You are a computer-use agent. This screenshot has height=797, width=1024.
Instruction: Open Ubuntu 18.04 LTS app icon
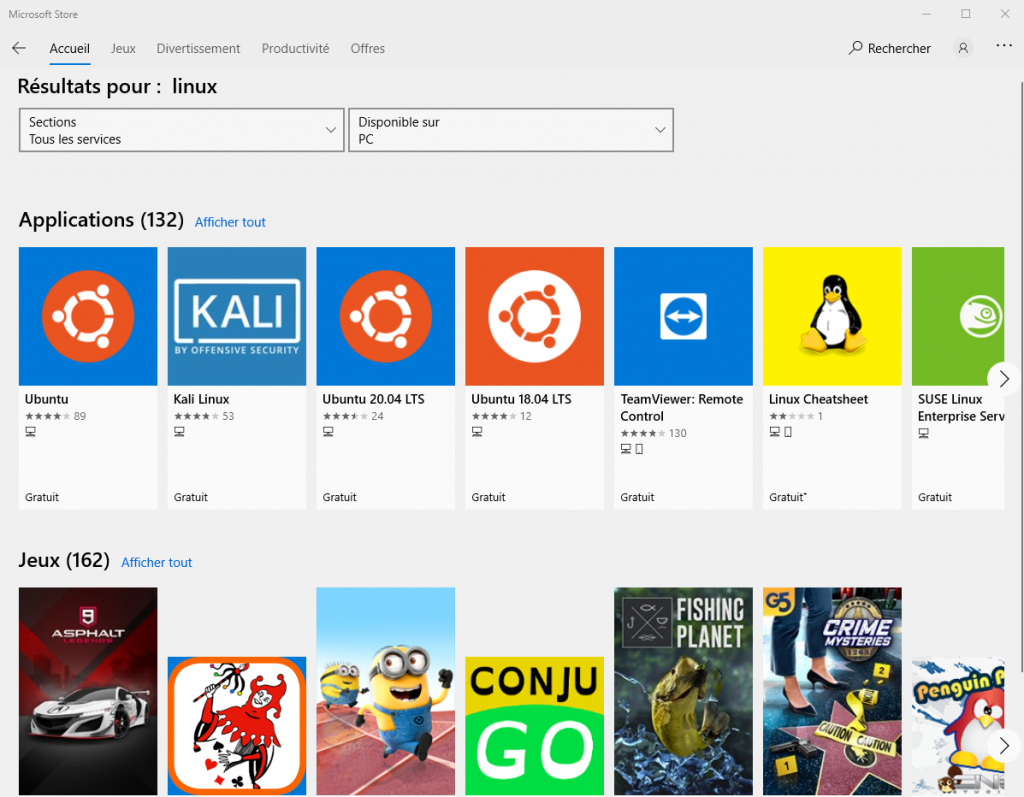pyautogui.click(x=535, y=316)
